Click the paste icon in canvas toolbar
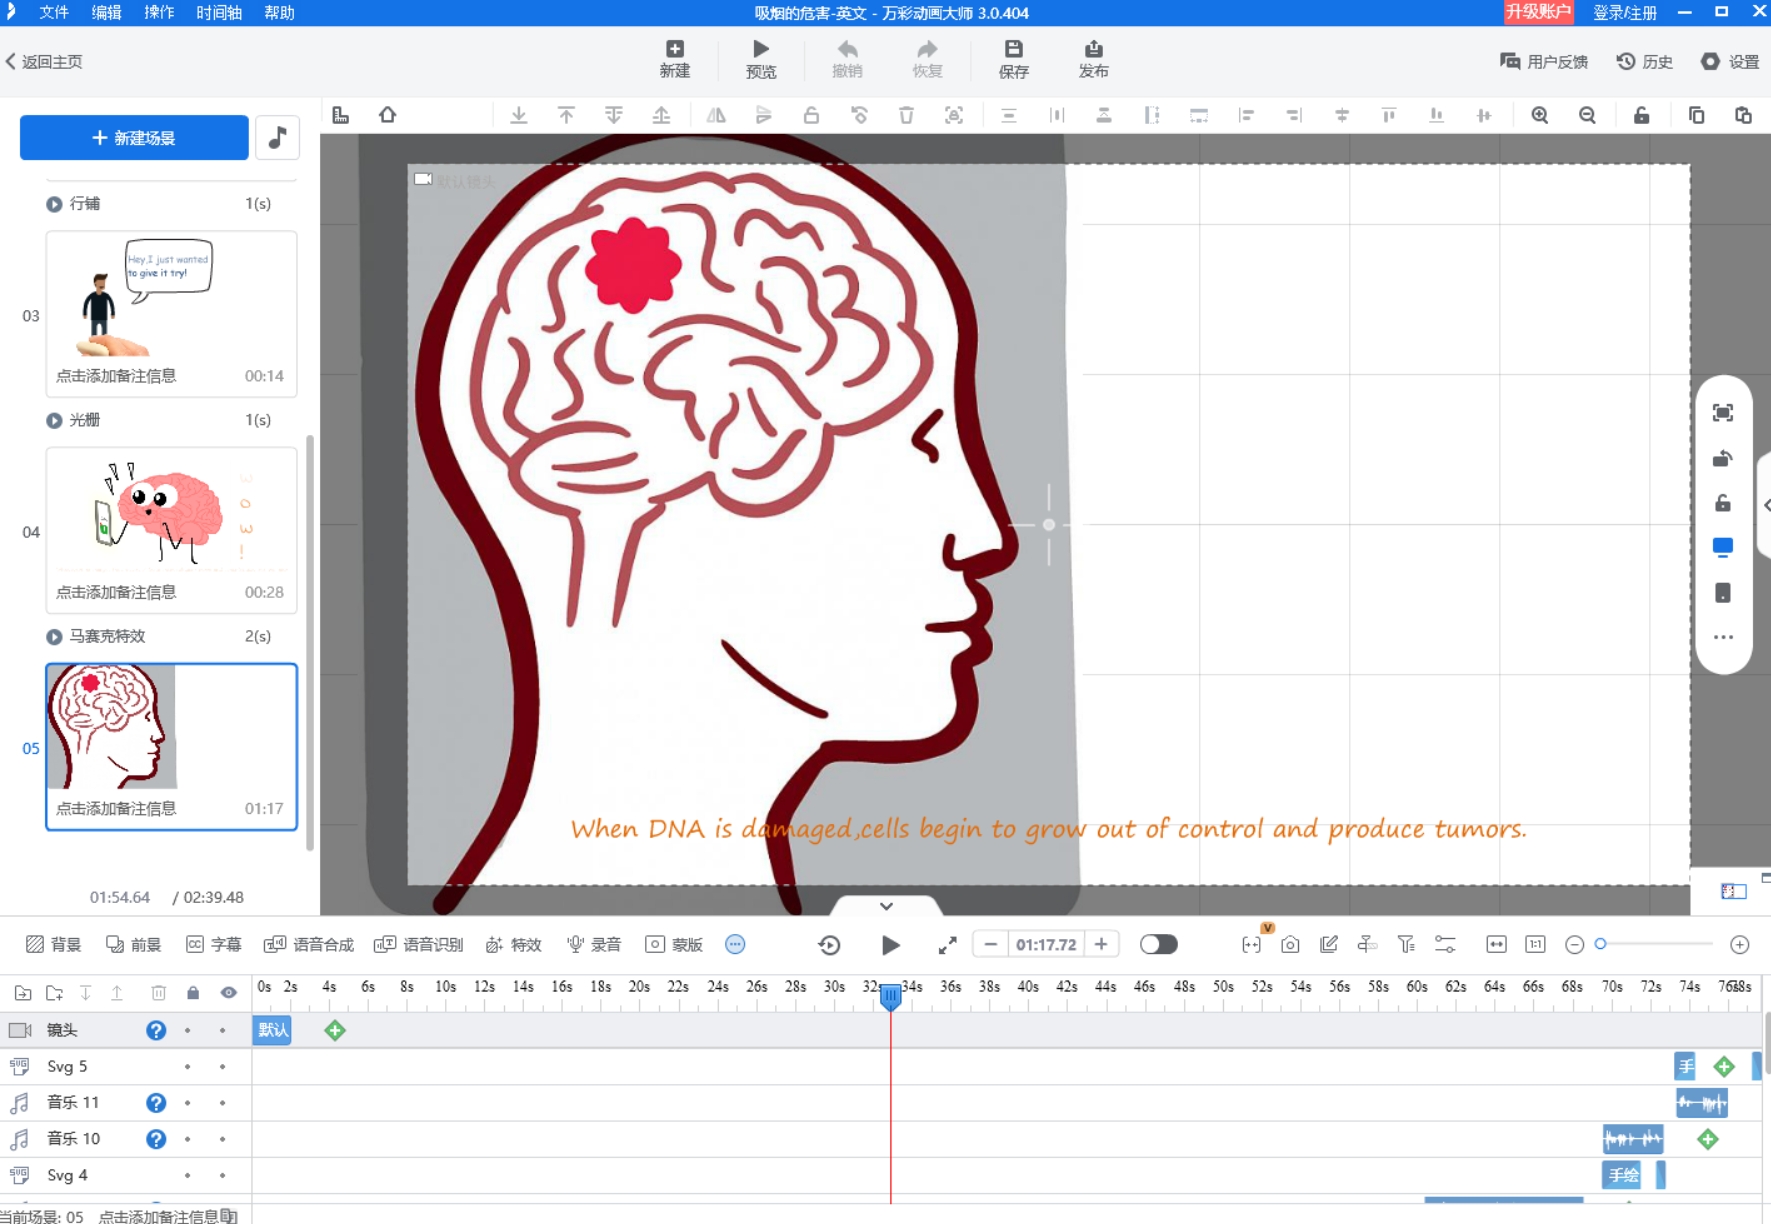 [1743, 115]
